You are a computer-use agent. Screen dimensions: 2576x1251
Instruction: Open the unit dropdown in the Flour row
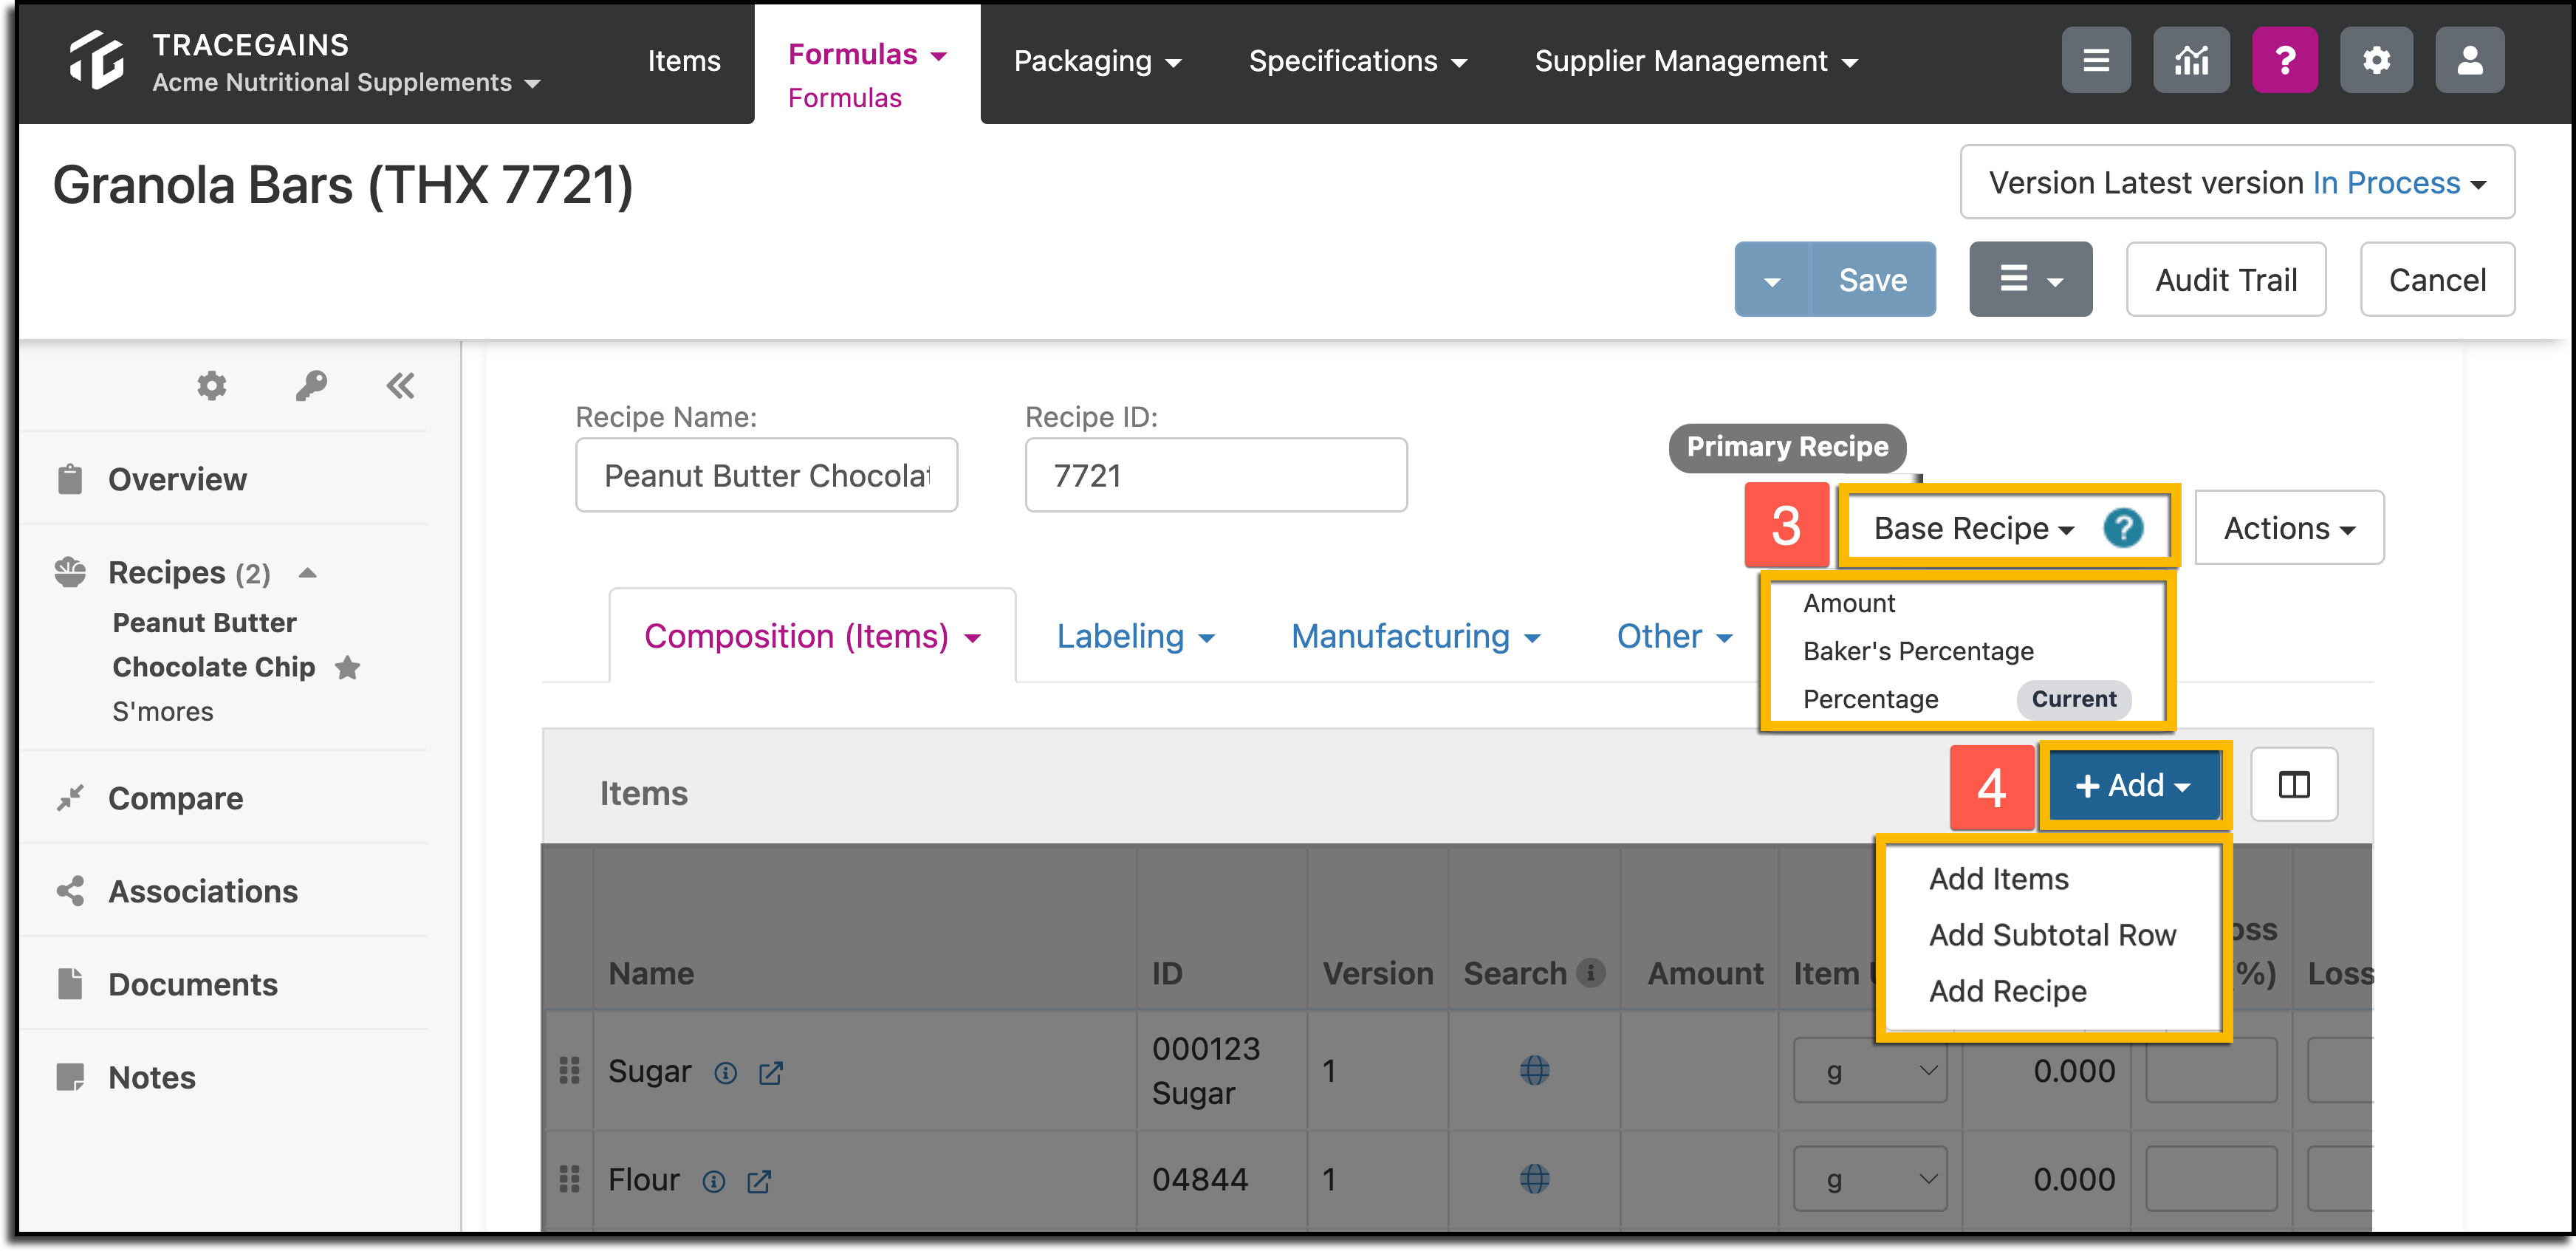click(x=1870, y=1180)
